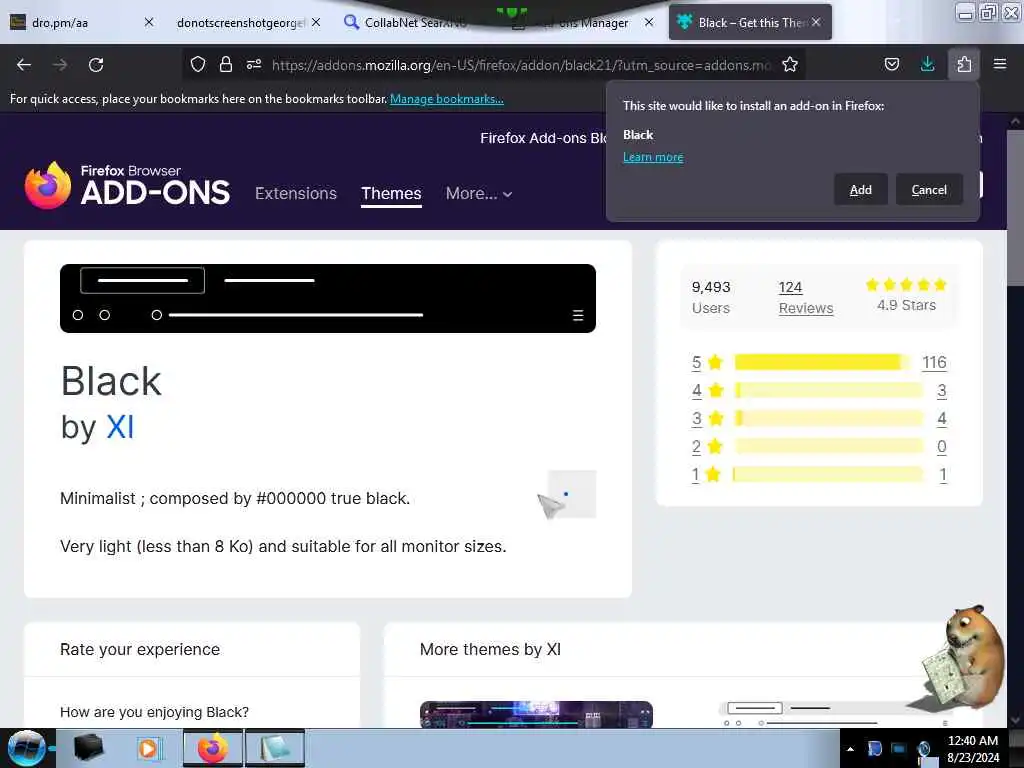Switch to Firefox in the taskbar
The width and height of the screenshot is (1024, 768).
click(213, 748)
